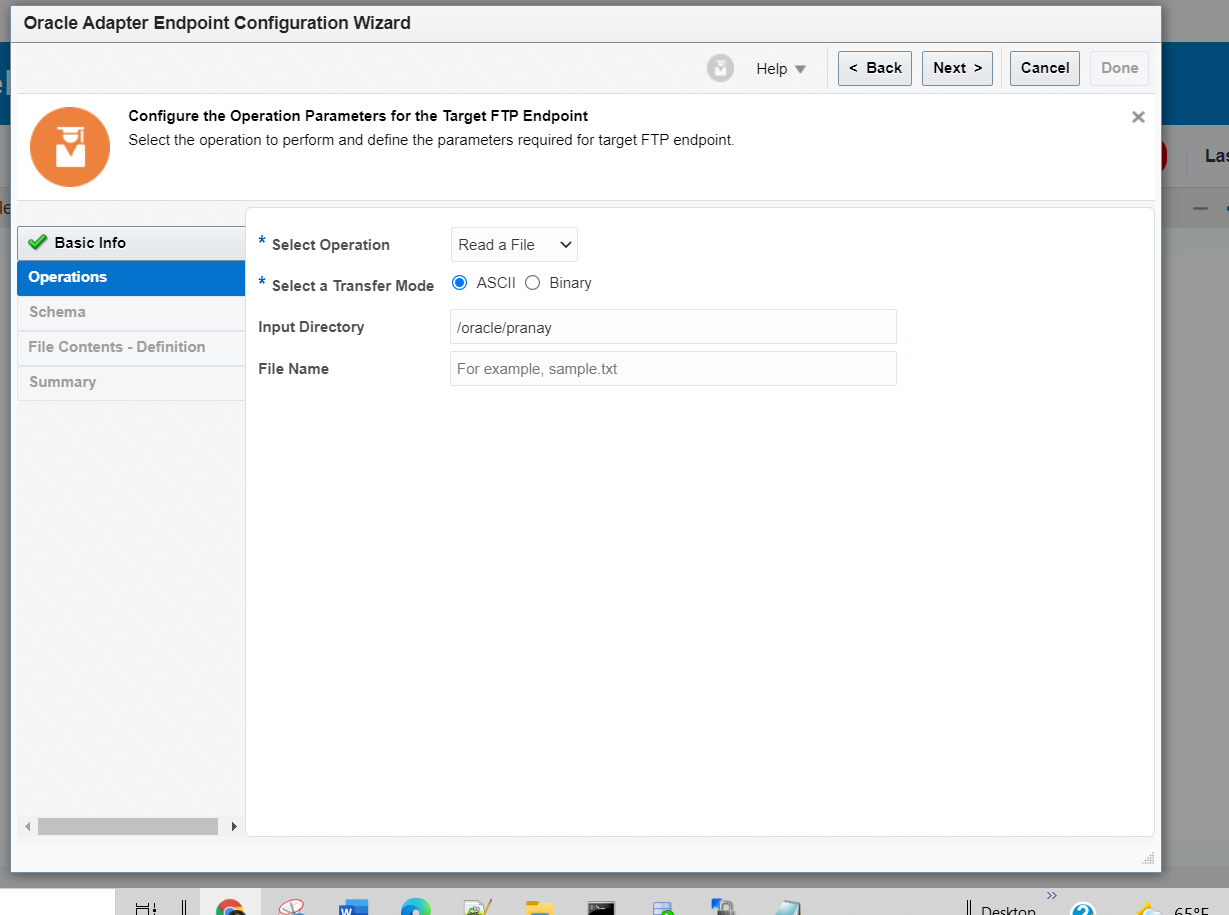
Task: Click the left arrow of sidebar scrollbar
Action: (x=27, y=827)
